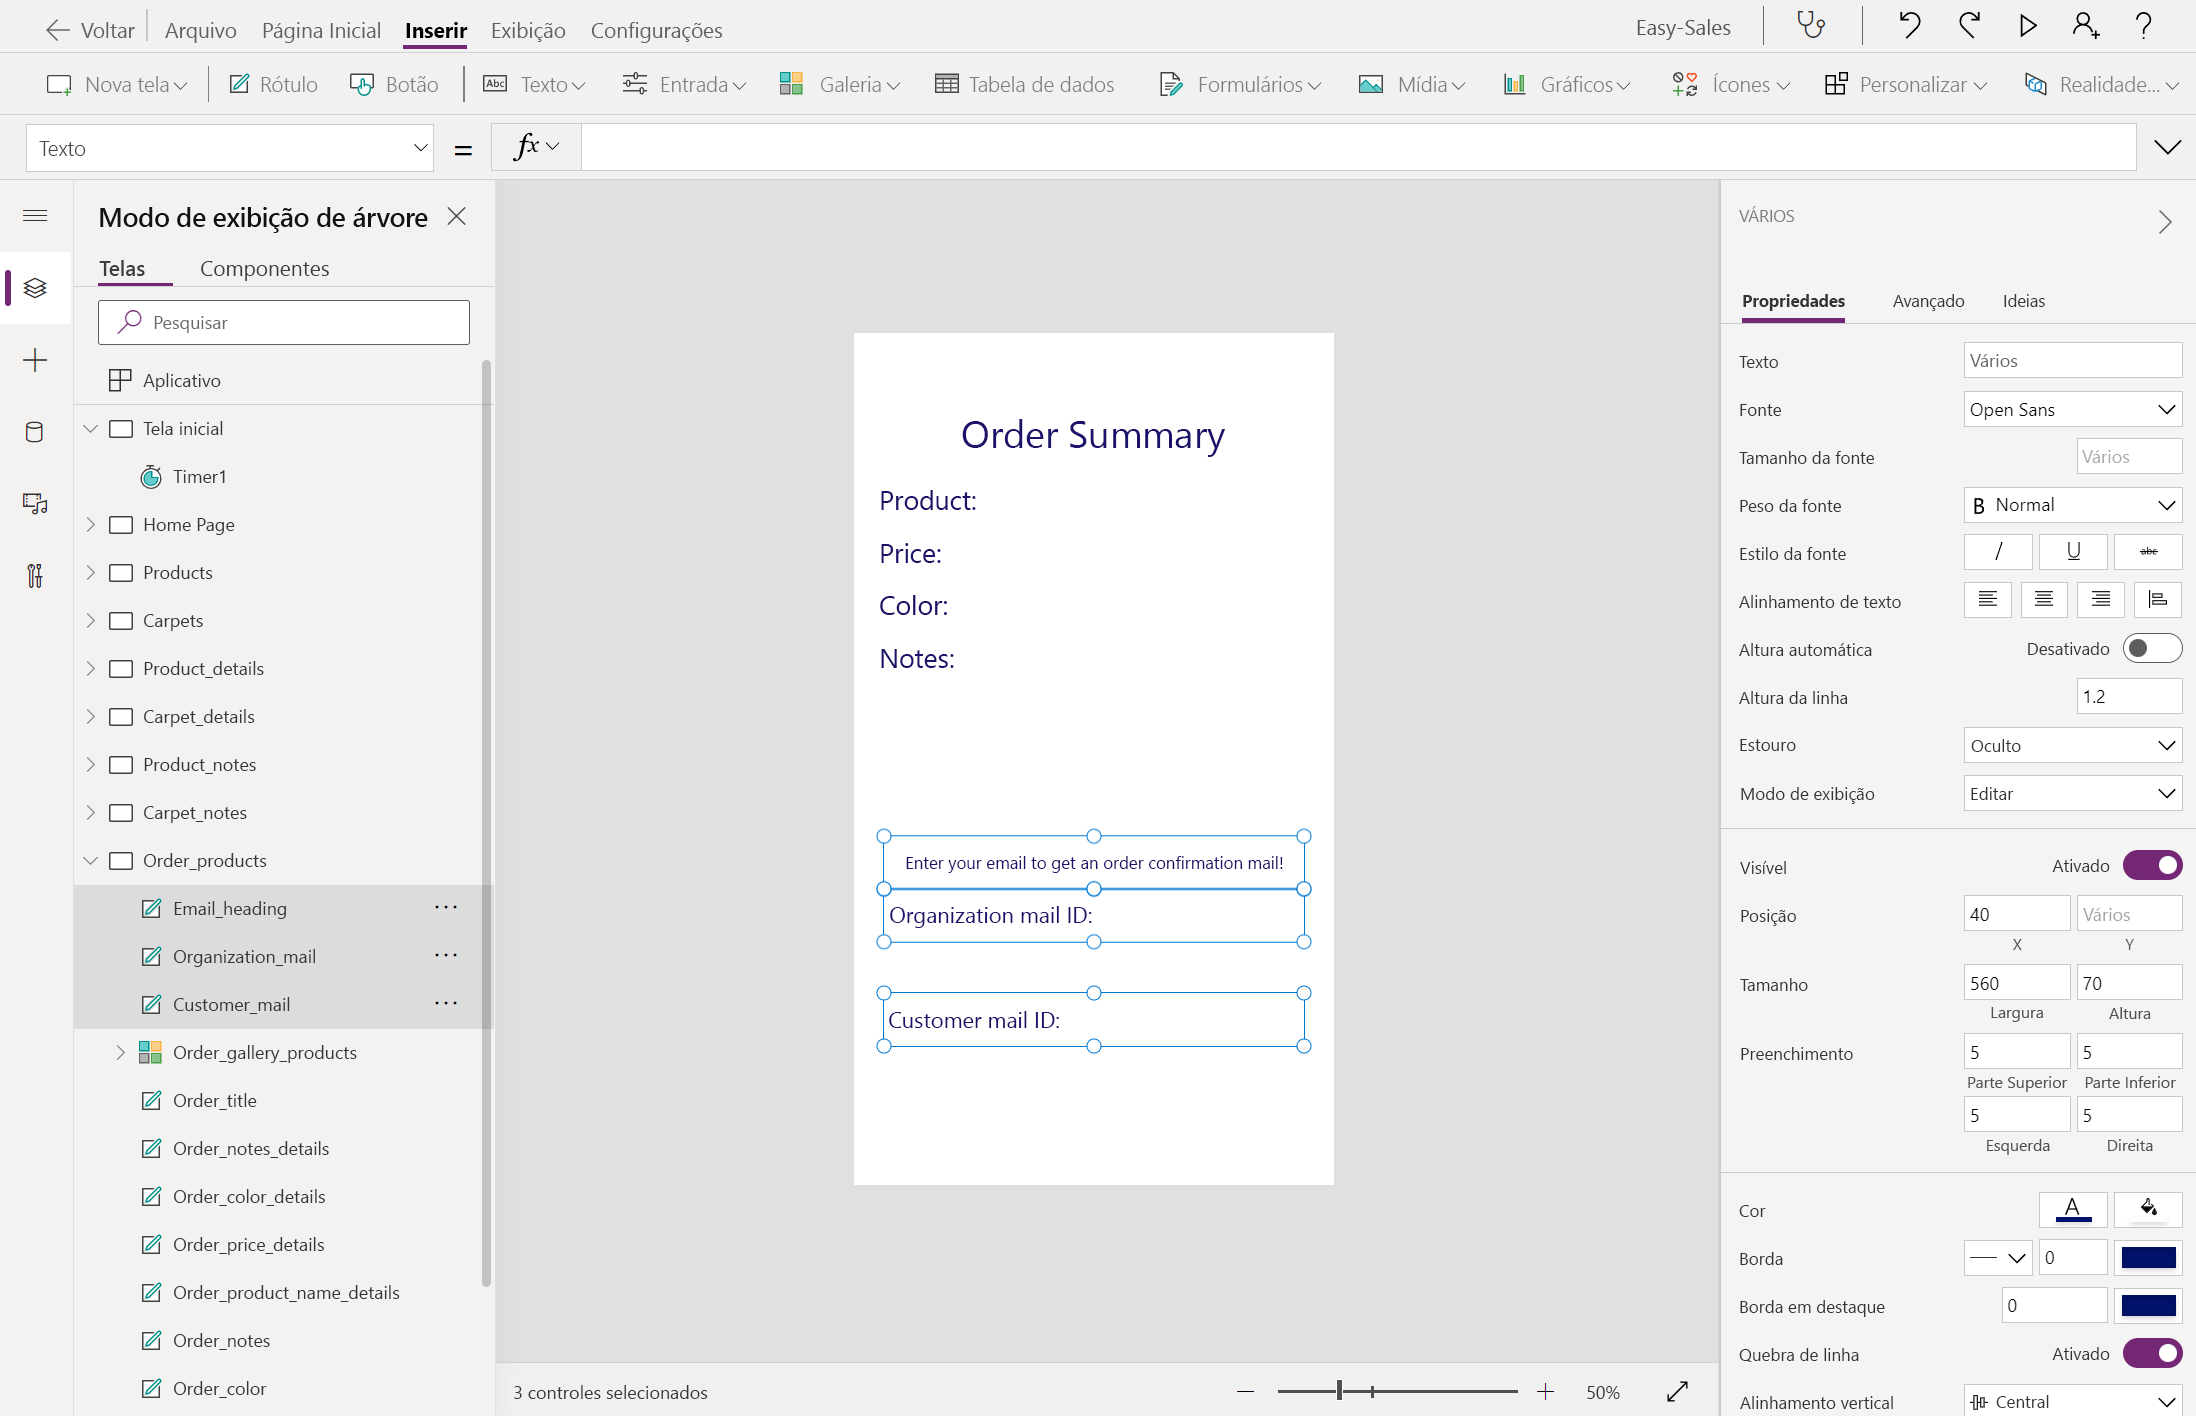Click the Borda color swatch

tap(2148, 1258)
